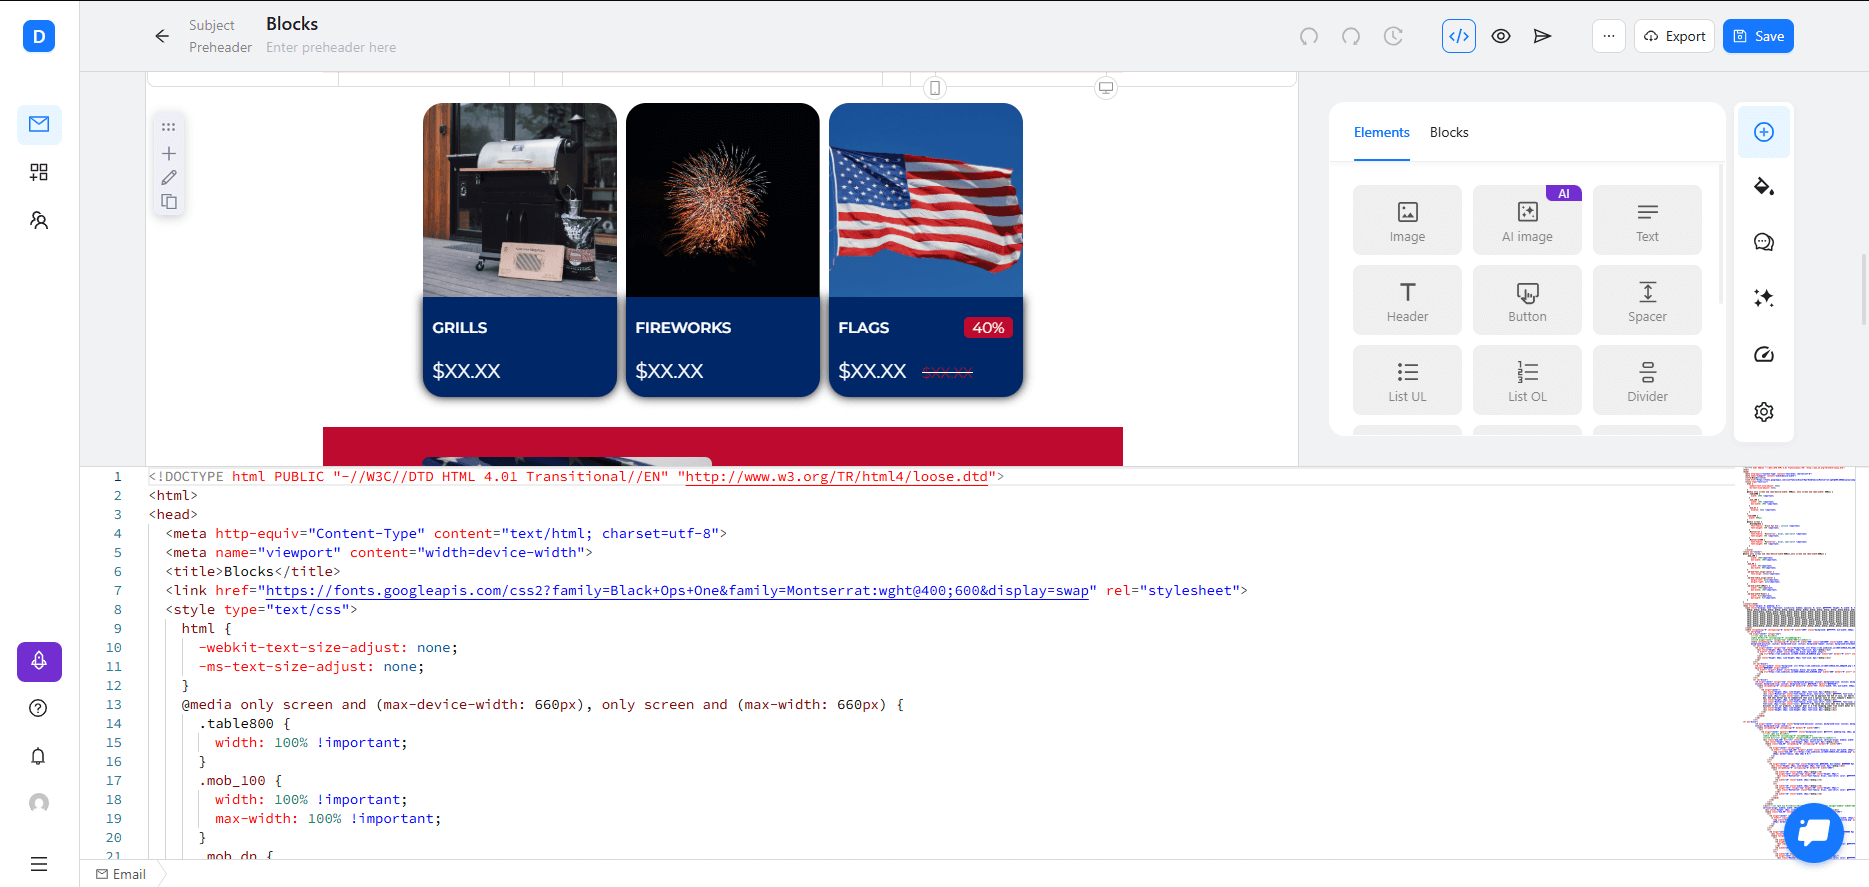
Task: Select the List OL element
Action: [1527, 380]
